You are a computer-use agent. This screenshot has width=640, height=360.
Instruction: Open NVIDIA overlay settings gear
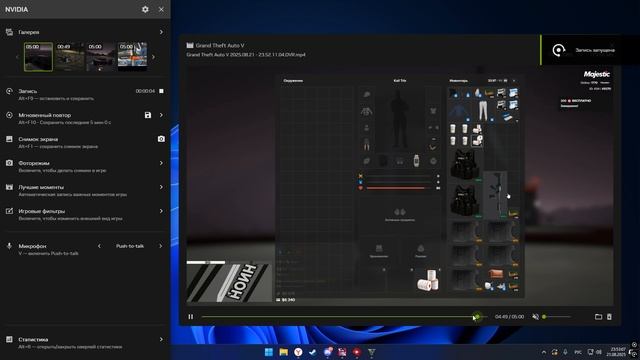(145, 9)
